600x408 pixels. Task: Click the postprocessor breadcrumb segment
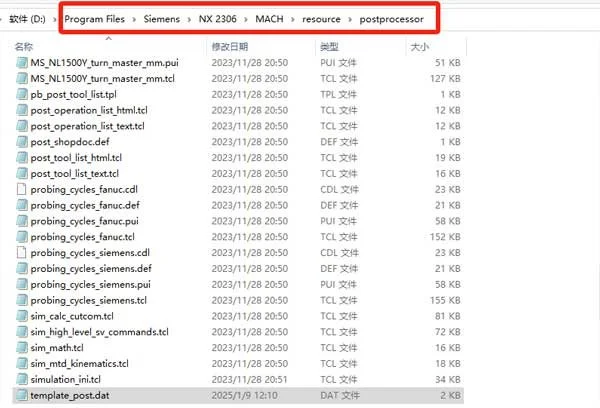tap(391, 19)
